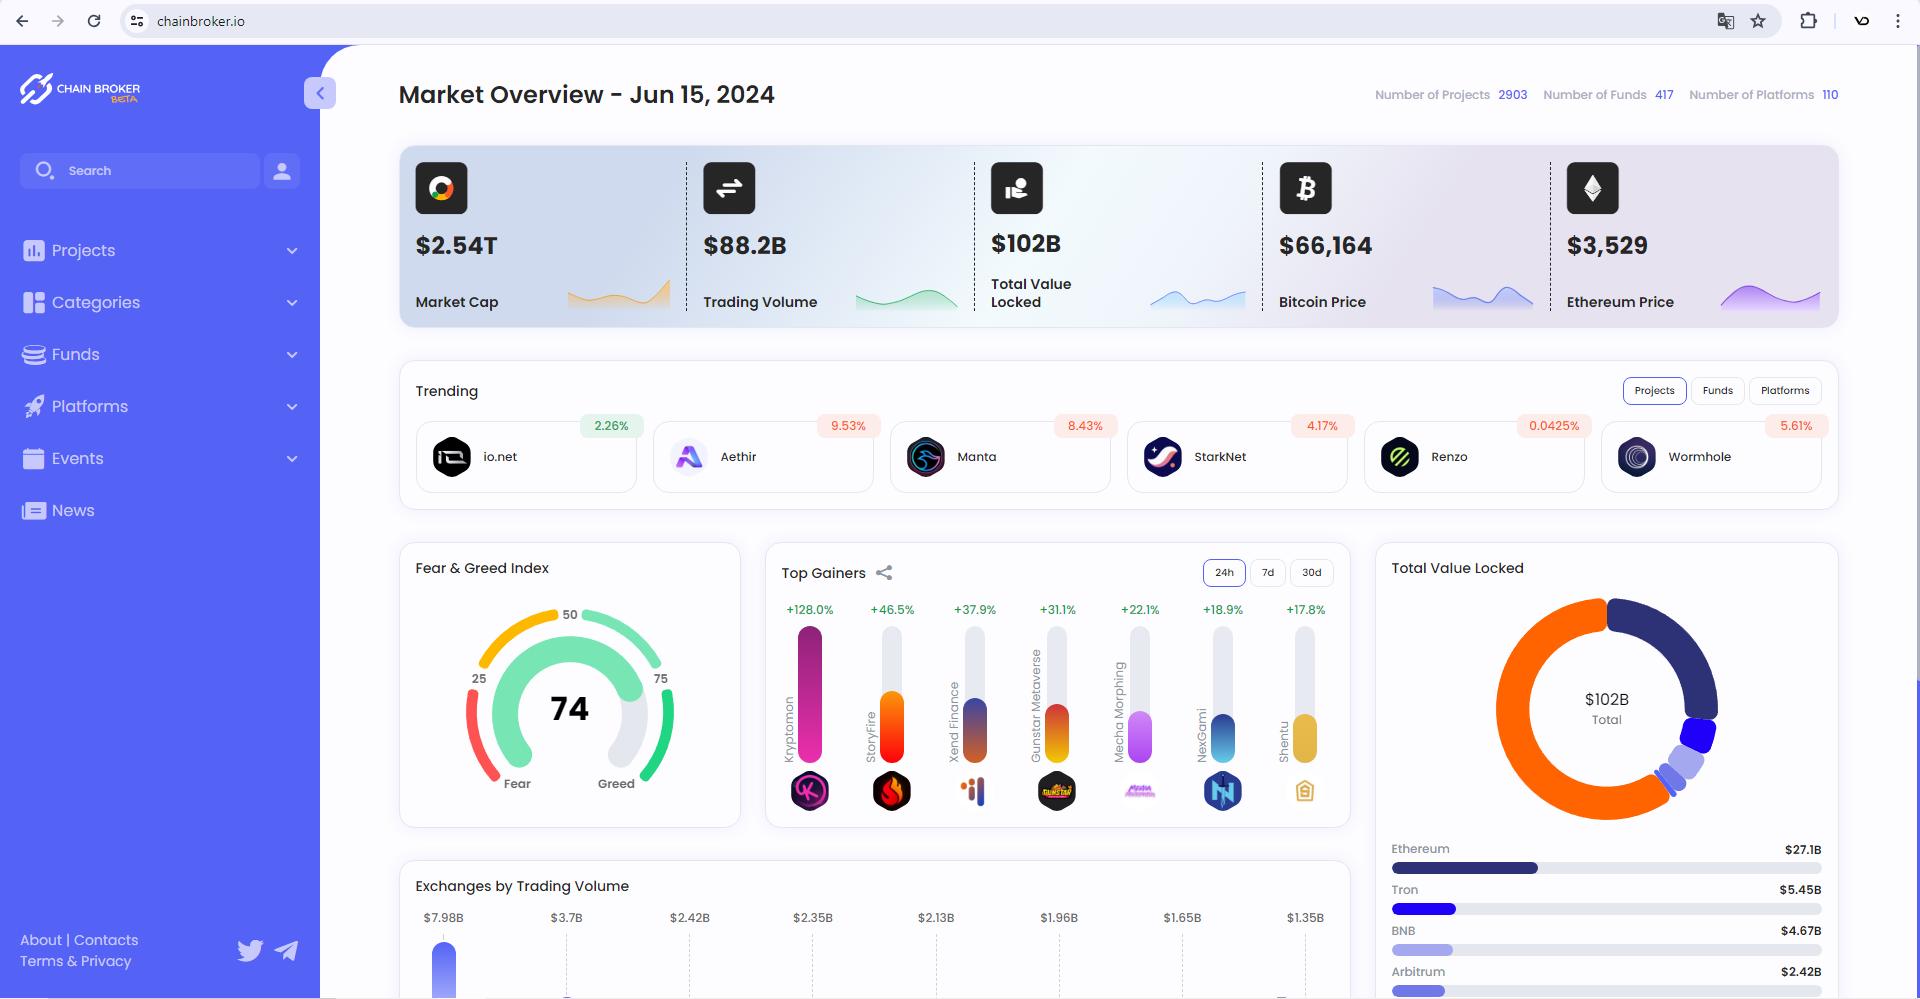
Task: Focus the sidebar Search field
Action: pos(140,171)
